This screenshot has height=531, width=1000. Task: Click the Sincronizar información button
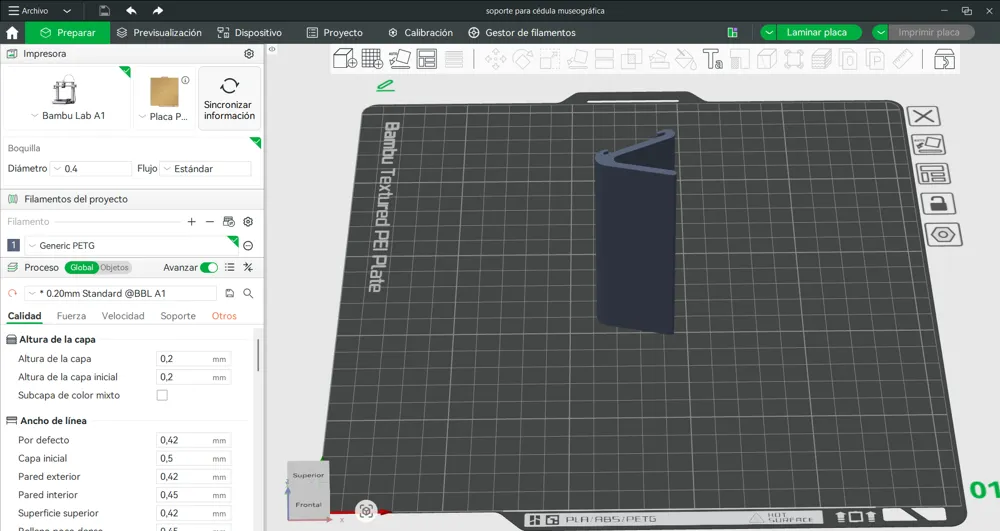(x=230, y=98)
